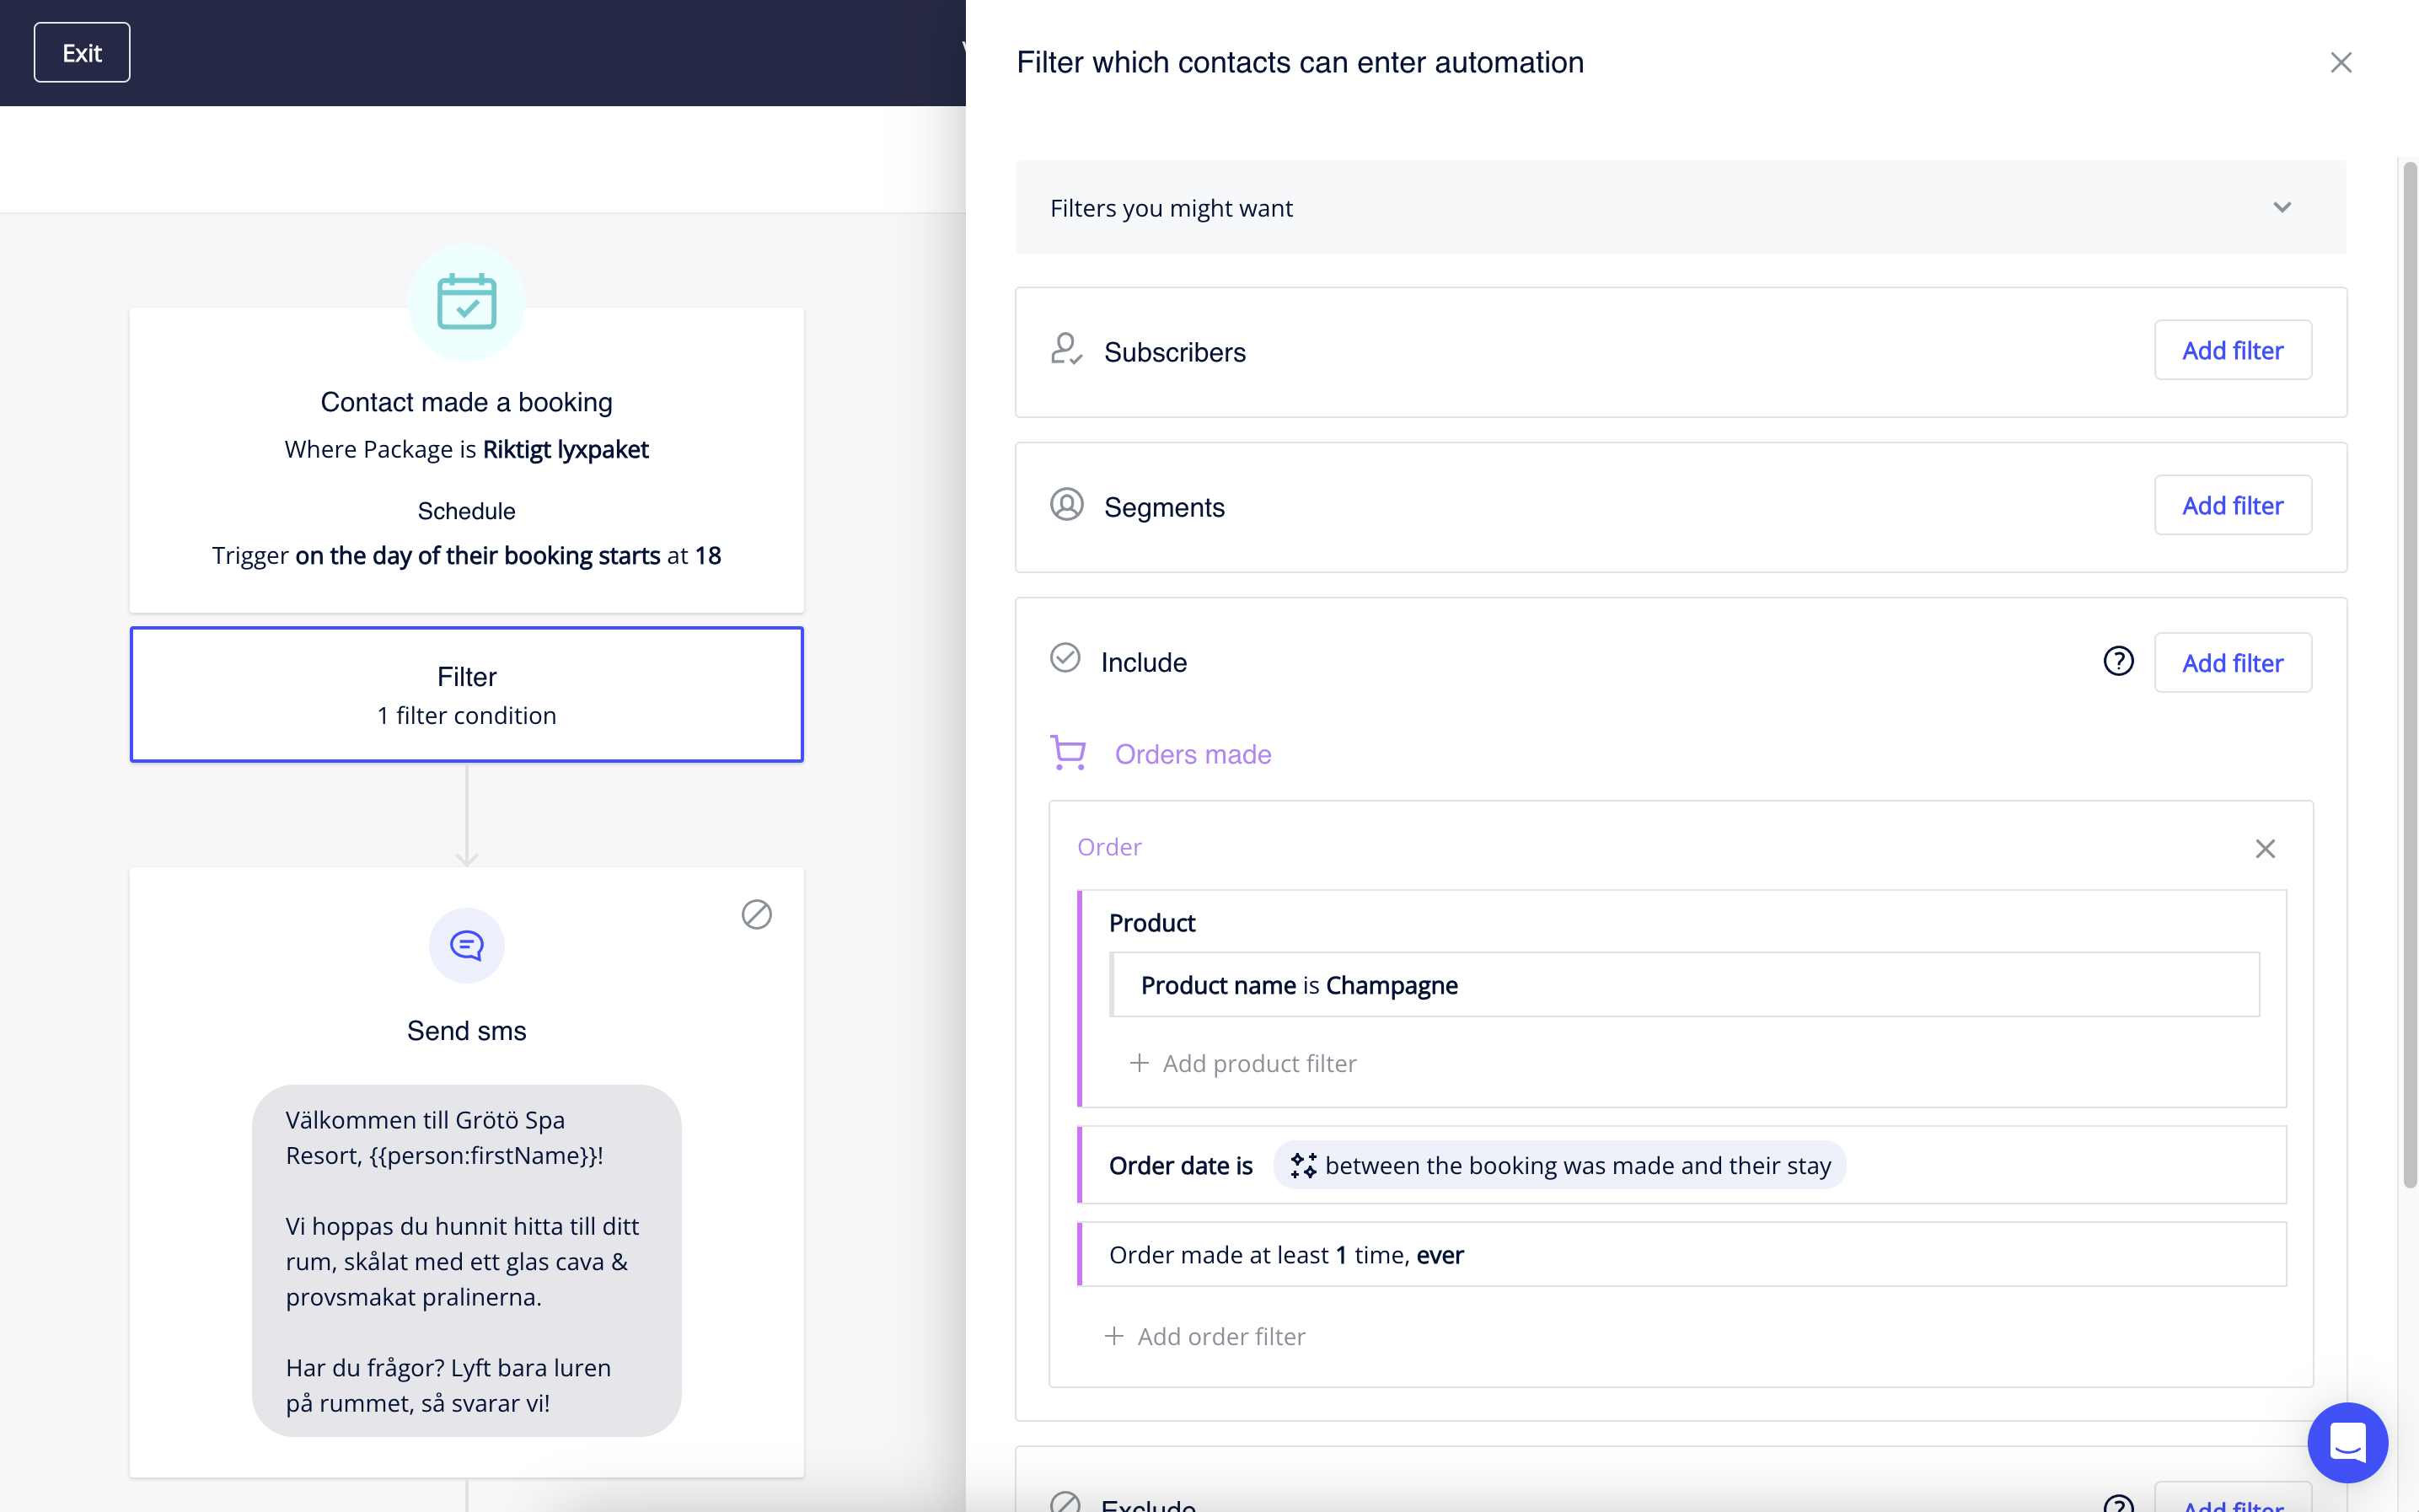
Task: Edit the Product name is Champagne condition
Action: [x=1683, y=984]
